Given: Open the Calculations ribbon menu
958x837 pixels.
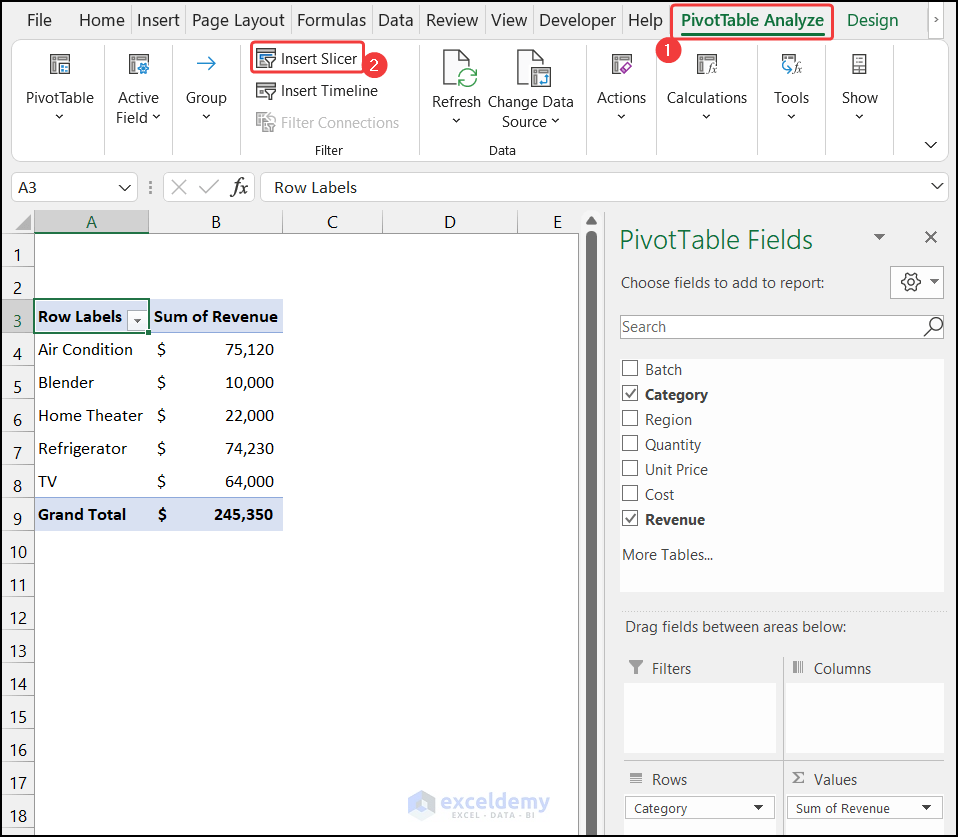Looking at the screenshot, I should pos(706,87).
